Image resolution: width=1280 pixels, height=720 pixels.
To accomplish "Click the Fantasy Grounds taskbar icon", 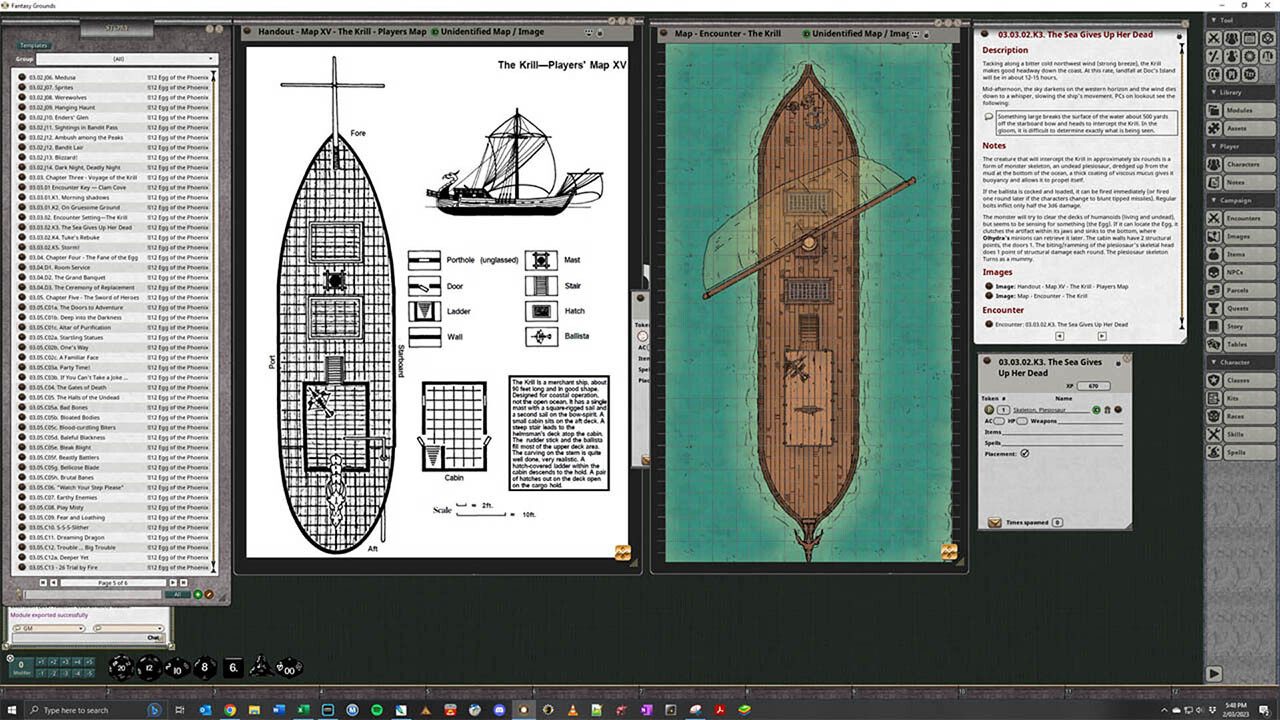I will click(523, 712).
